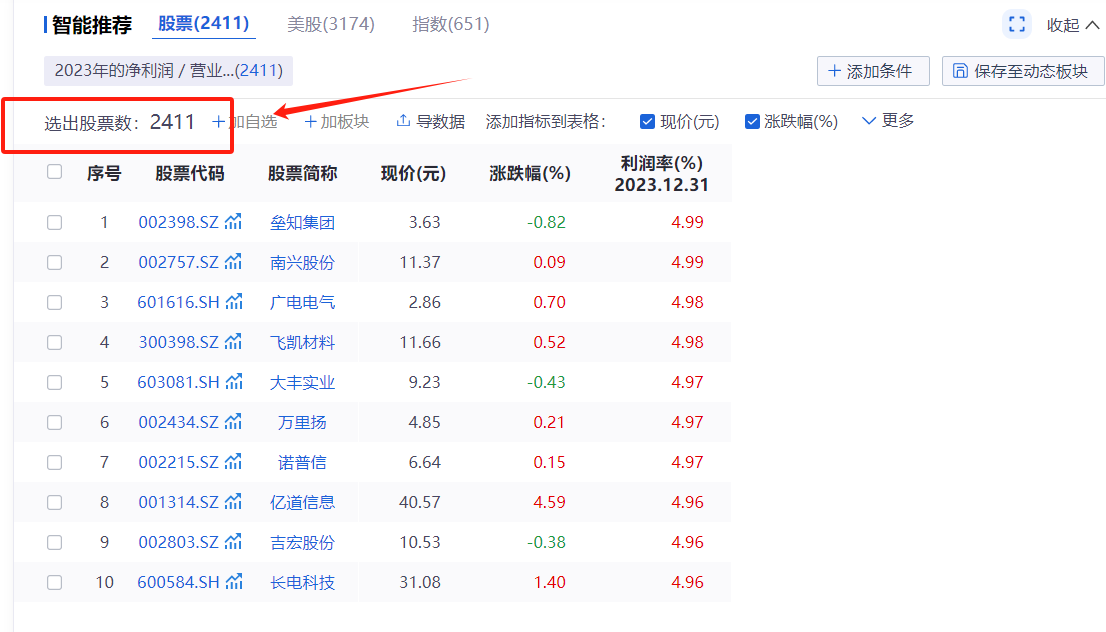Image resolution: width=1106 pixels, height=632 pixels.
Task: Open chart icon next to 002398.SZ
Action: click(233, 222)
